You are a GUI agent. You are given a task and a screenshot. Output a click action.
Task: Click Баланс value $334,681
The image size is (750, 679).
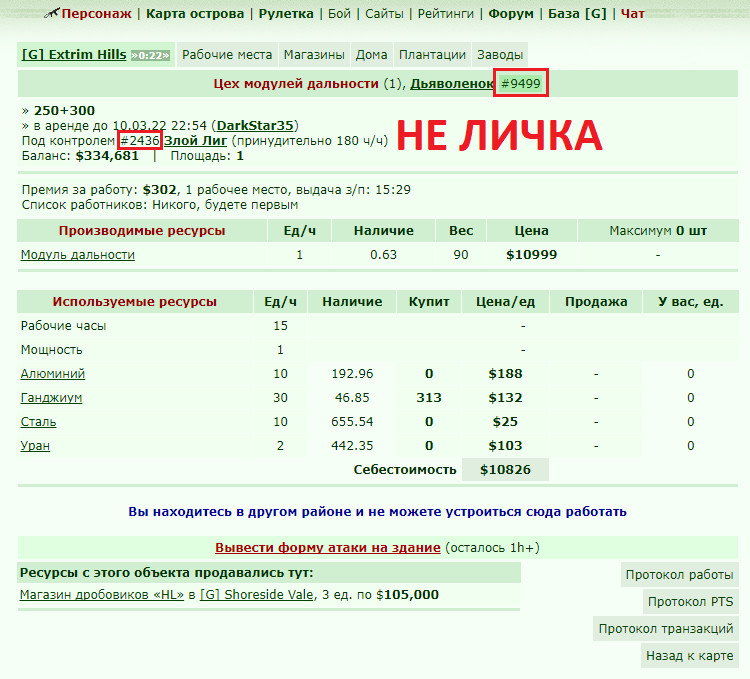point(107,156)
